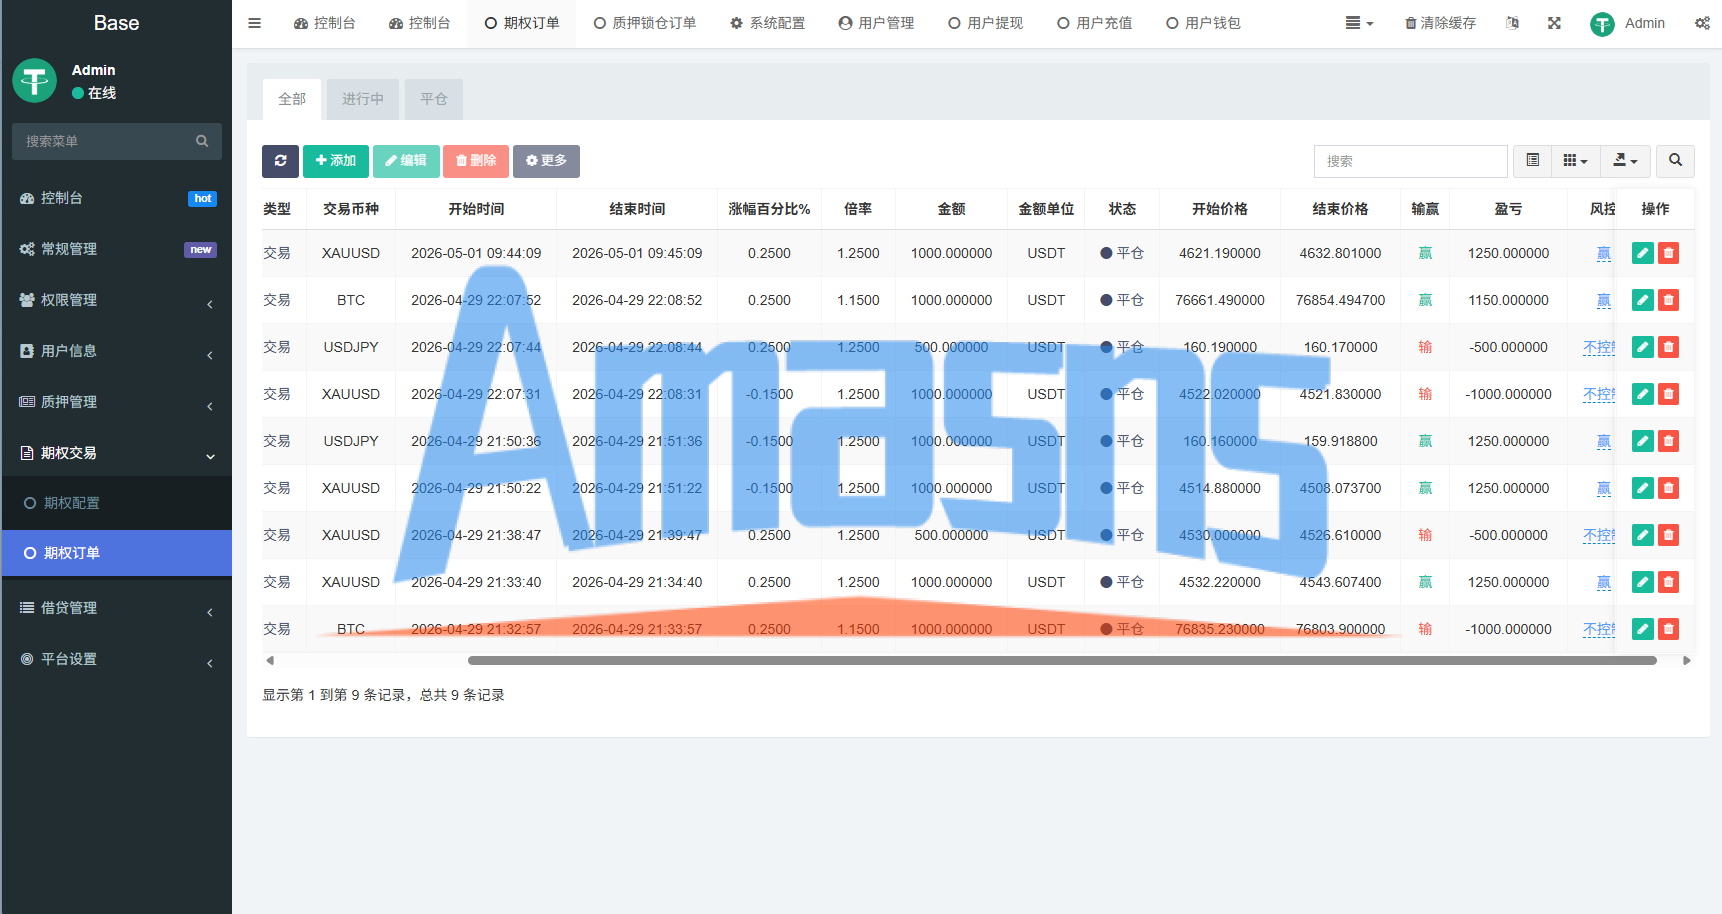The height and width of the screenshot is (914, 1722).
Task: Expand 用户信息 sidebar menu
Action: (x=117, y=351)
